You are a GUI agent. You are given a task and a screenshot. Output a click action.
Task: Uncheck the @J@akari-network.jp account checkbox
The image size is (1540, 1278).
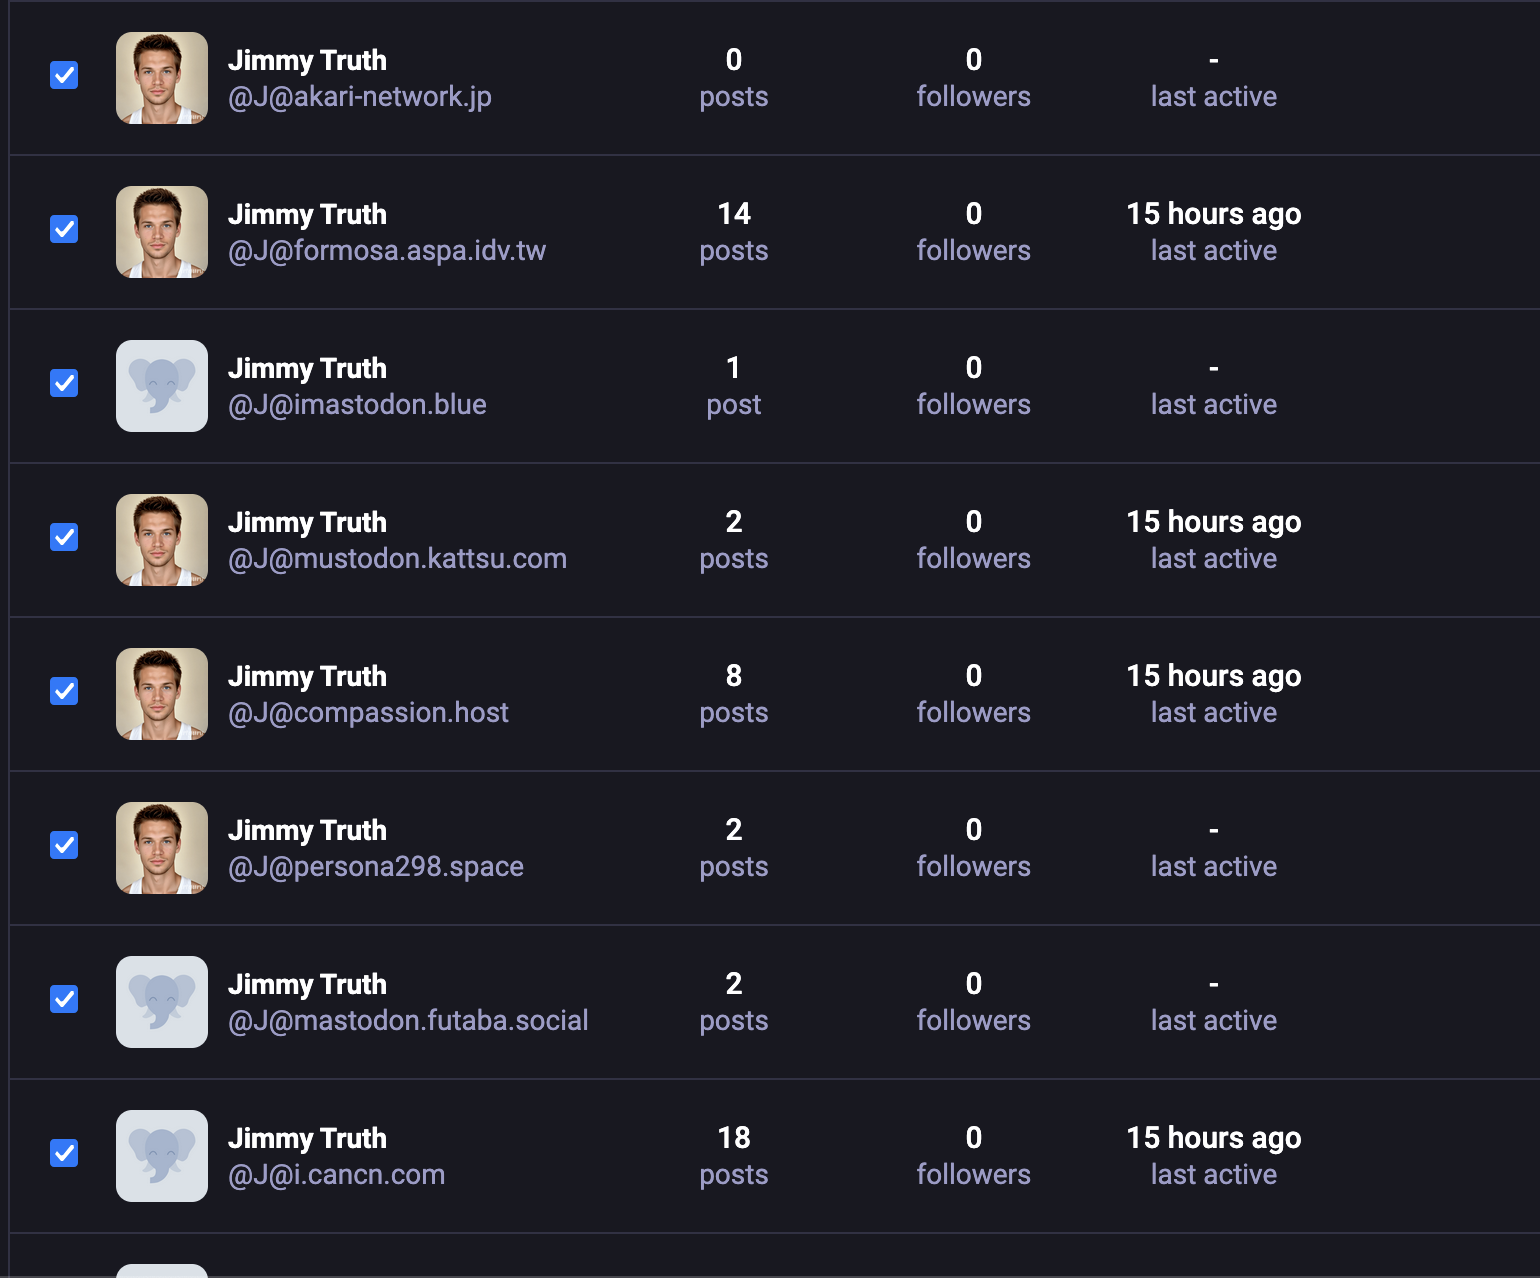click(x=64, y=75)
